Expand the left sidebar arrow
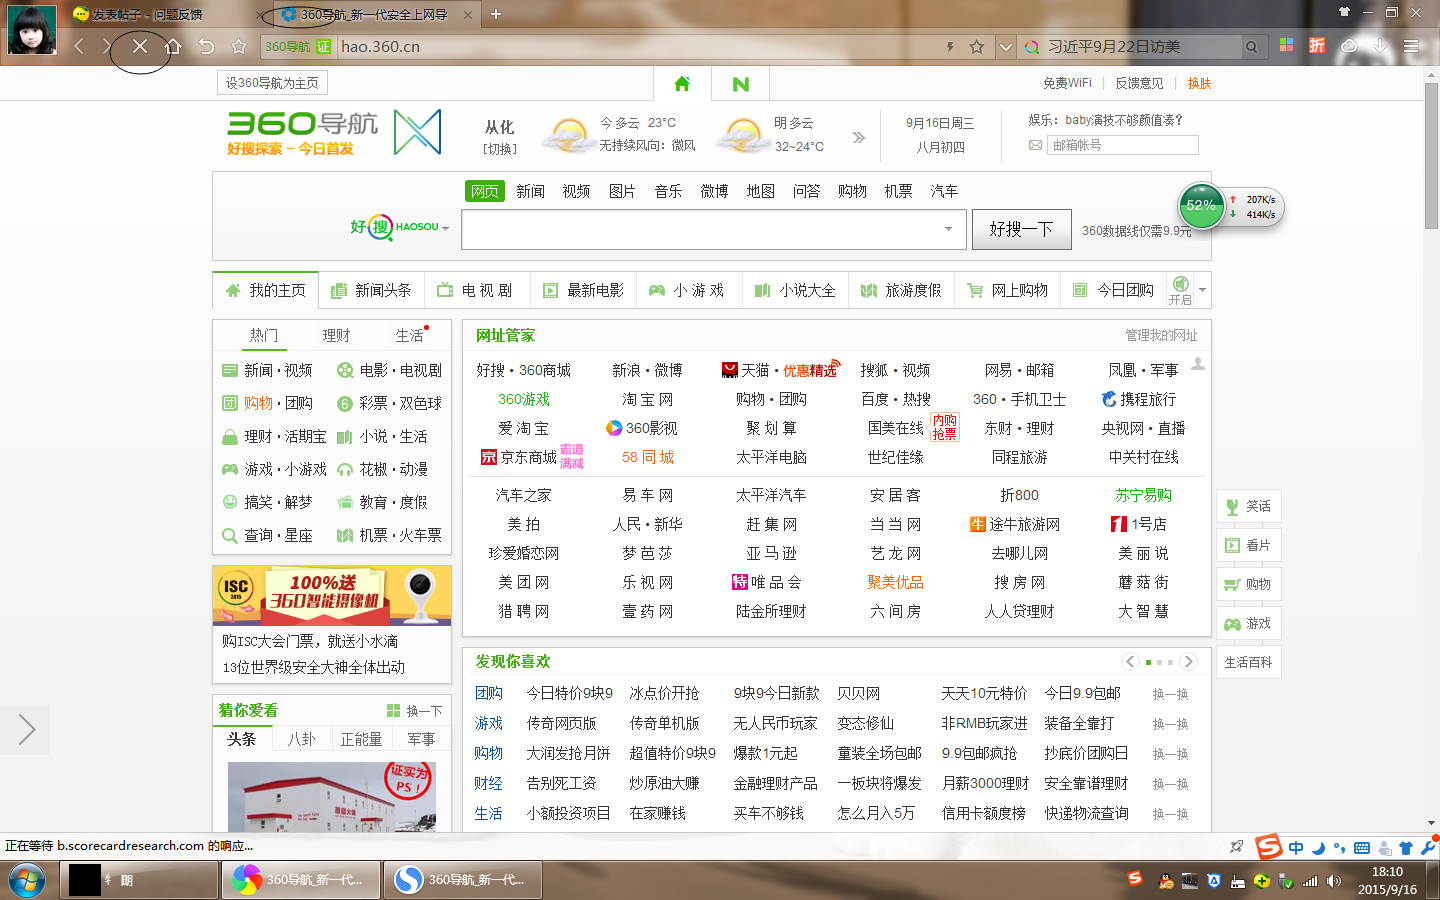This screenshot has height=900, width=1440. tap(24, 729)
